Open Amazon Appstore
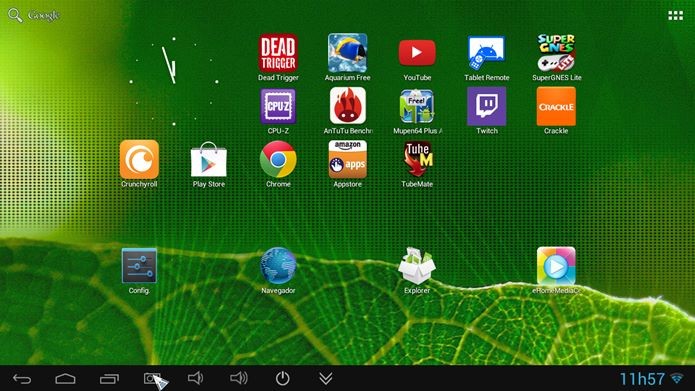Viewport: 695px width, 391px height. (x=348, y=160)
